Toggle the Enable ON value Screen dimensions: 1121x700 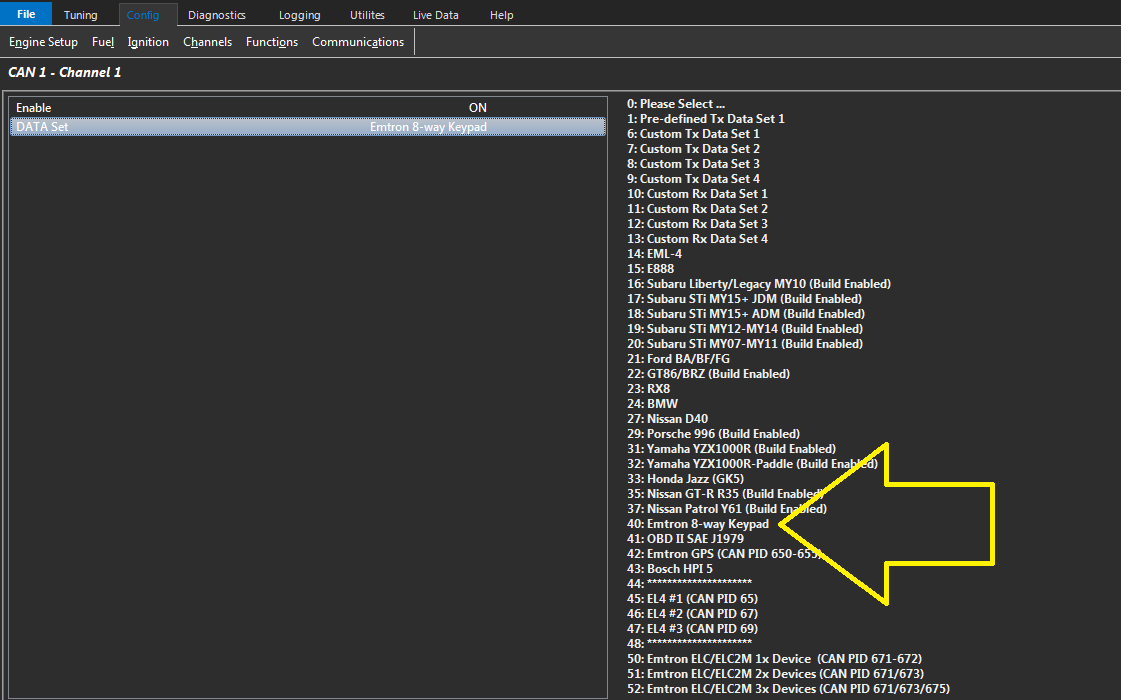[x=478, y=108]
